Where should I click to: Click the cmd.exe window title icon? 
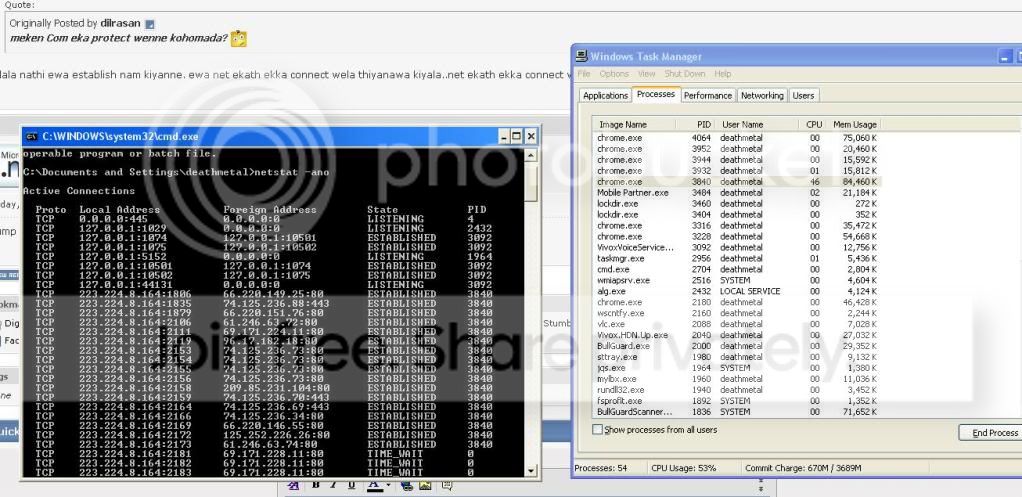click(32, 136)
